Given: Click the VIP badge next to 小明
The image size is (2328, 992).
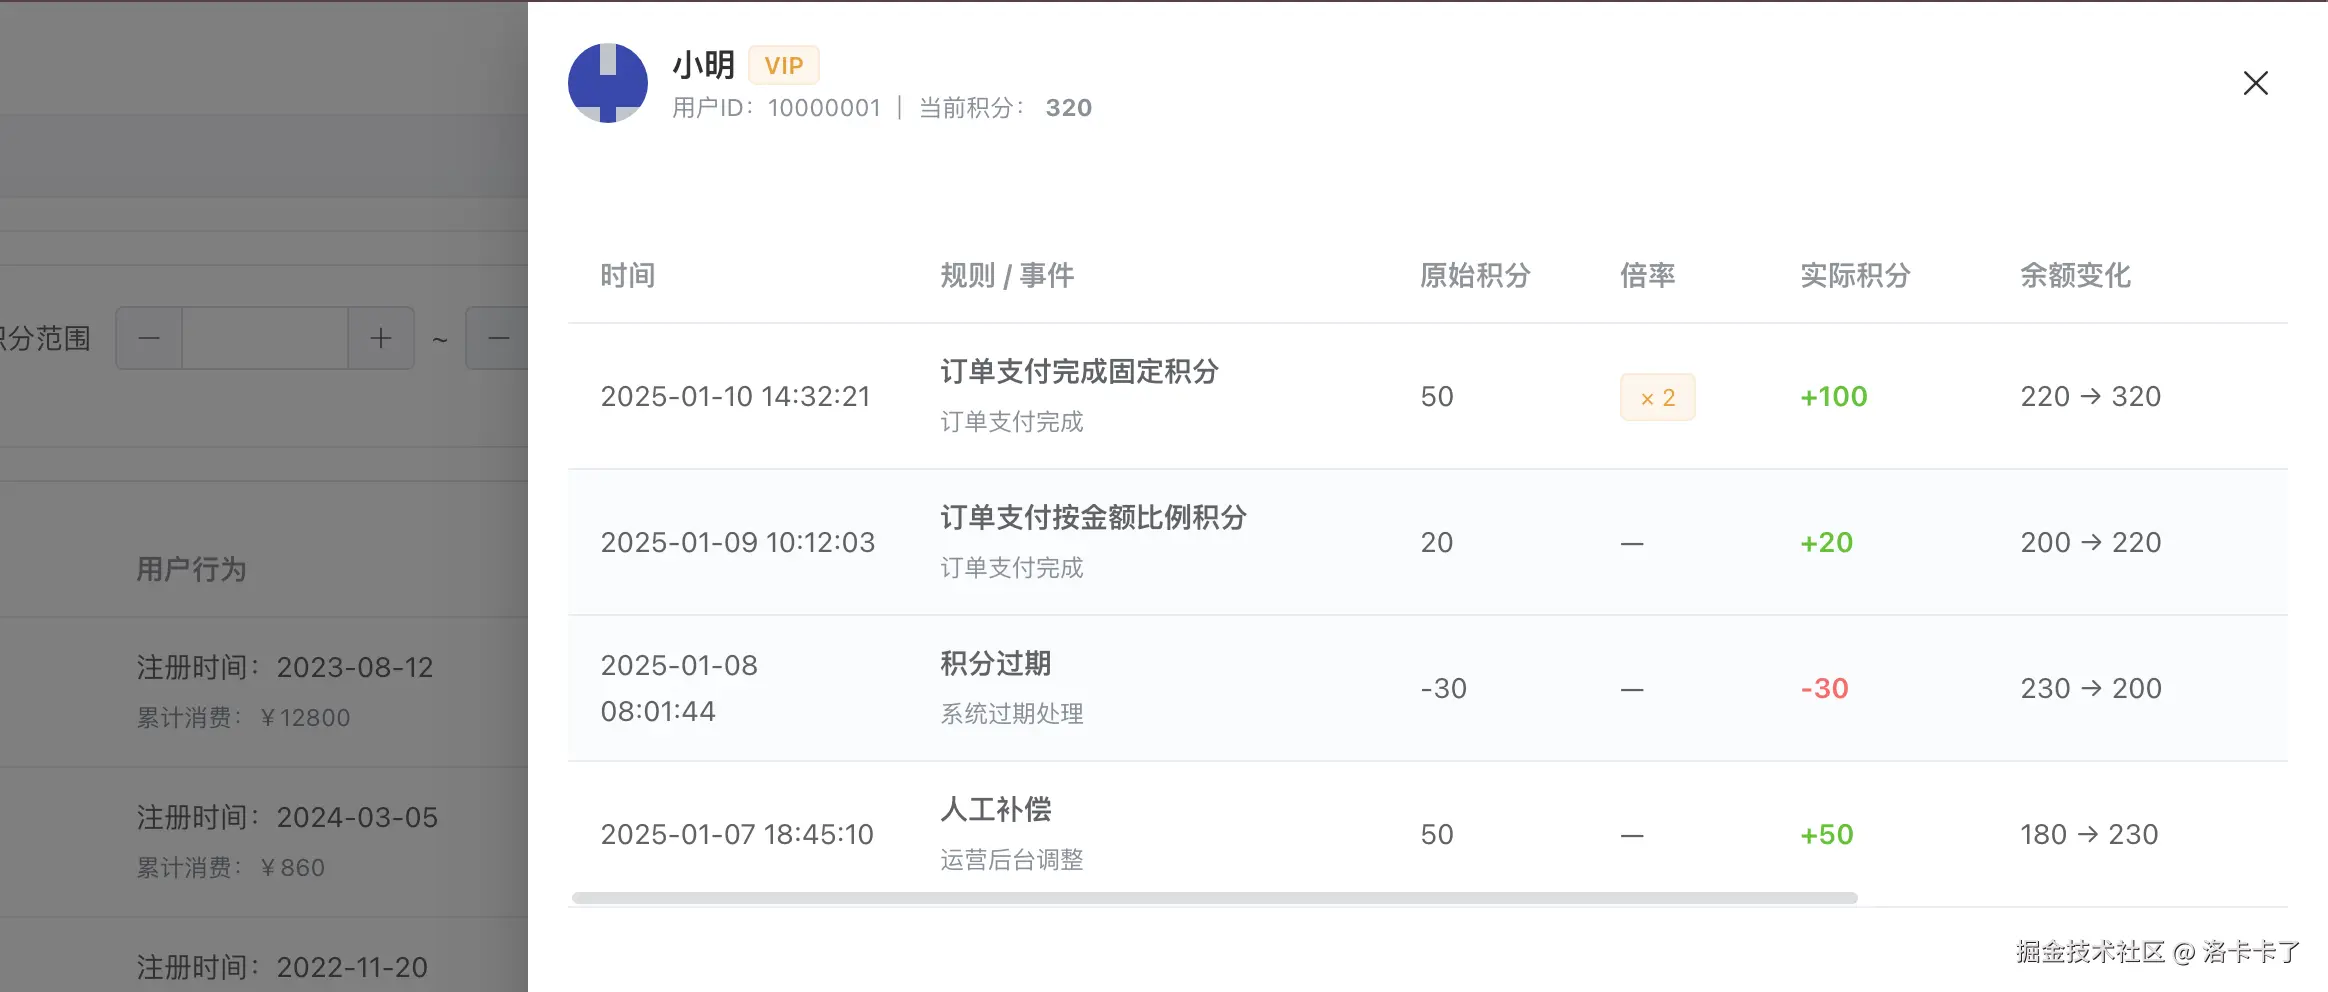Looking at the screenshot, I should (x=783, y=66).
